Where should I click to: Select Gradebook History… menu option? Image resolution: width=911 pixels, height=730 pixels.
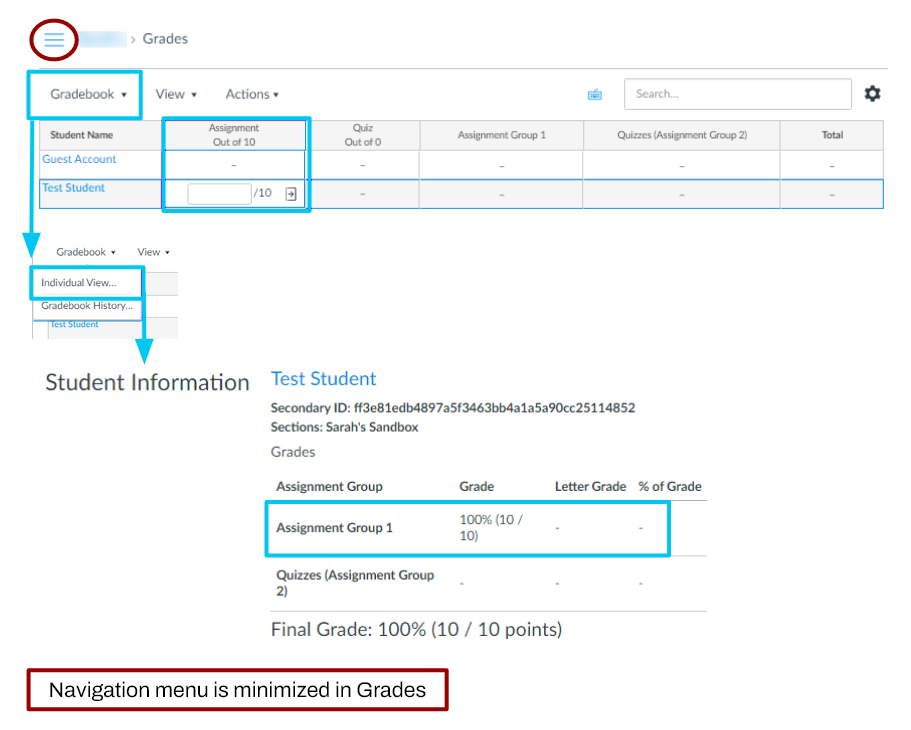click(x=86, y=306)
